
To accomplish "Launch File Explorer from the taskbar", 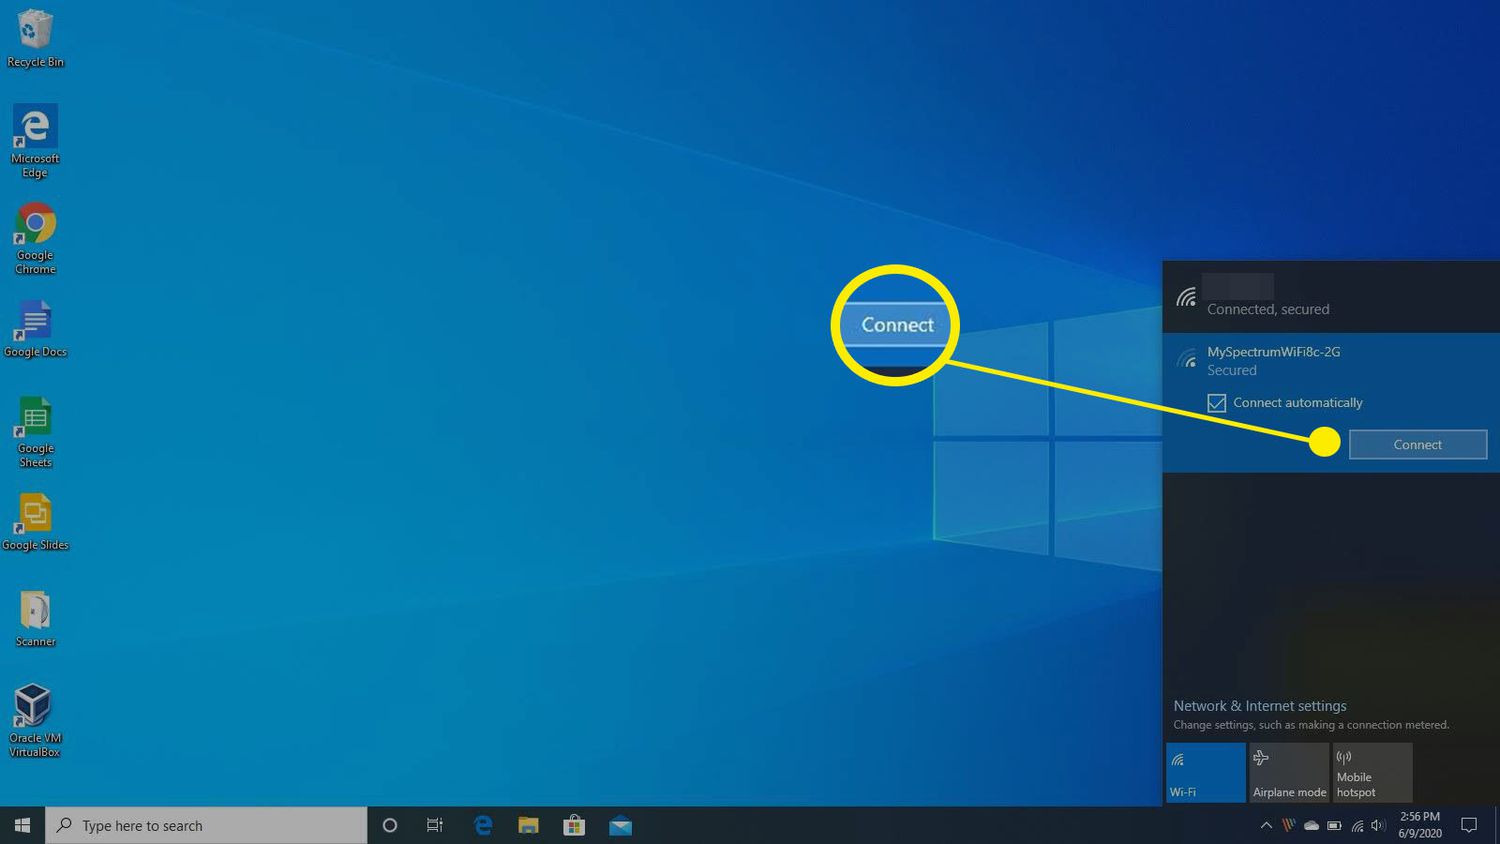I will [x=528, y=826].
